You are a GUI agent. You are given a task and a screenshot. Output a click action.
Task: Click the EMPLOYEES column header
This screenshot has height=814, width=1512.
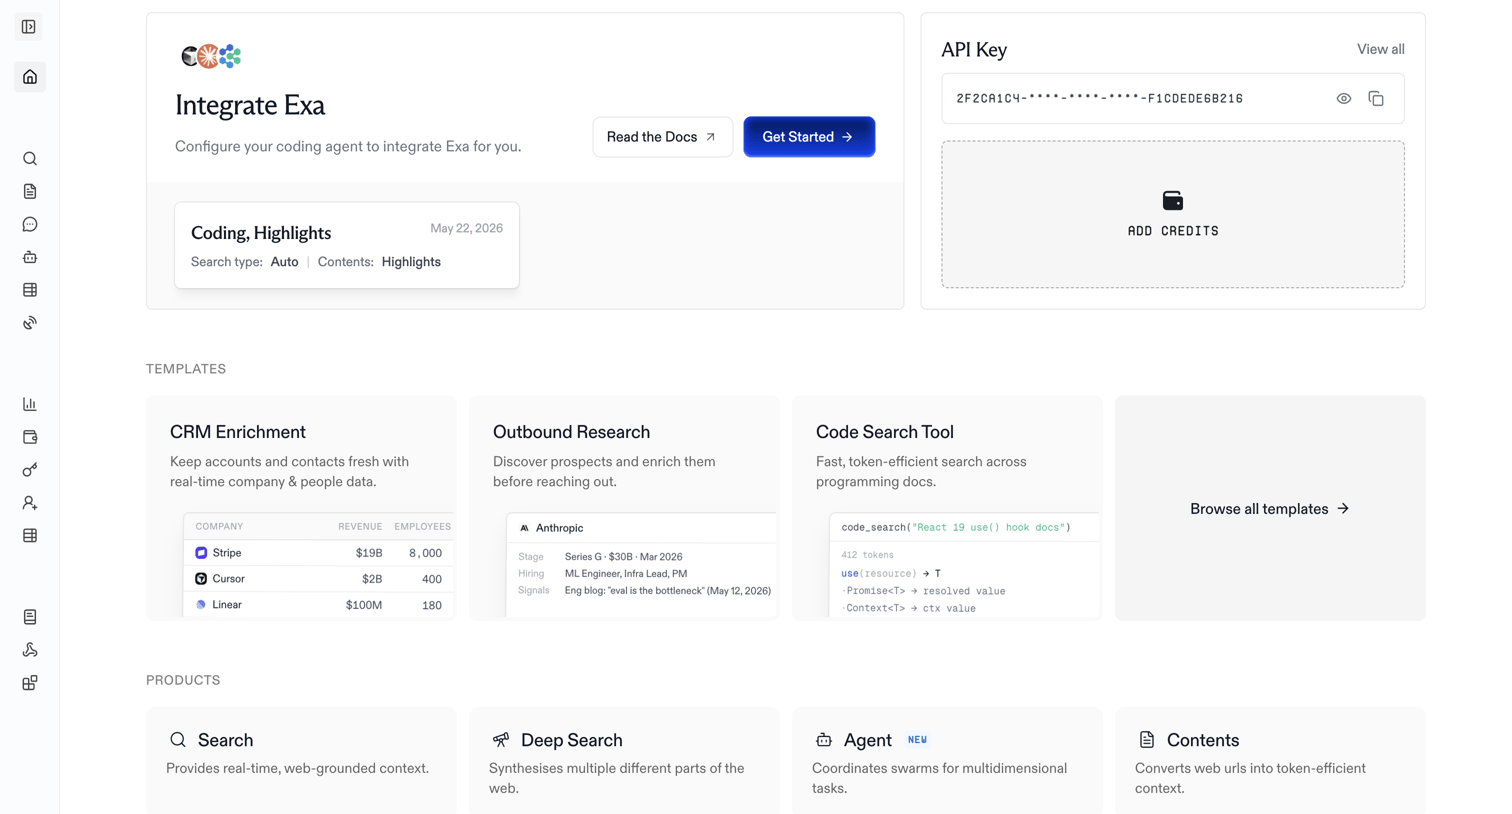[422, 527]
